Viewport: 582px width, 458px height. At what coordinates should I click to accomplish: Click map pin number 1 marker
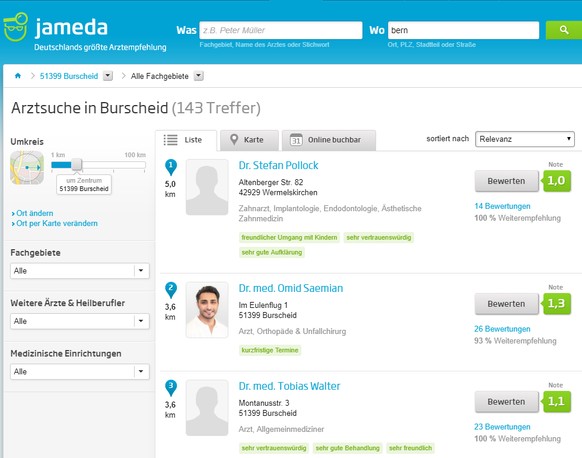point(171,167)
